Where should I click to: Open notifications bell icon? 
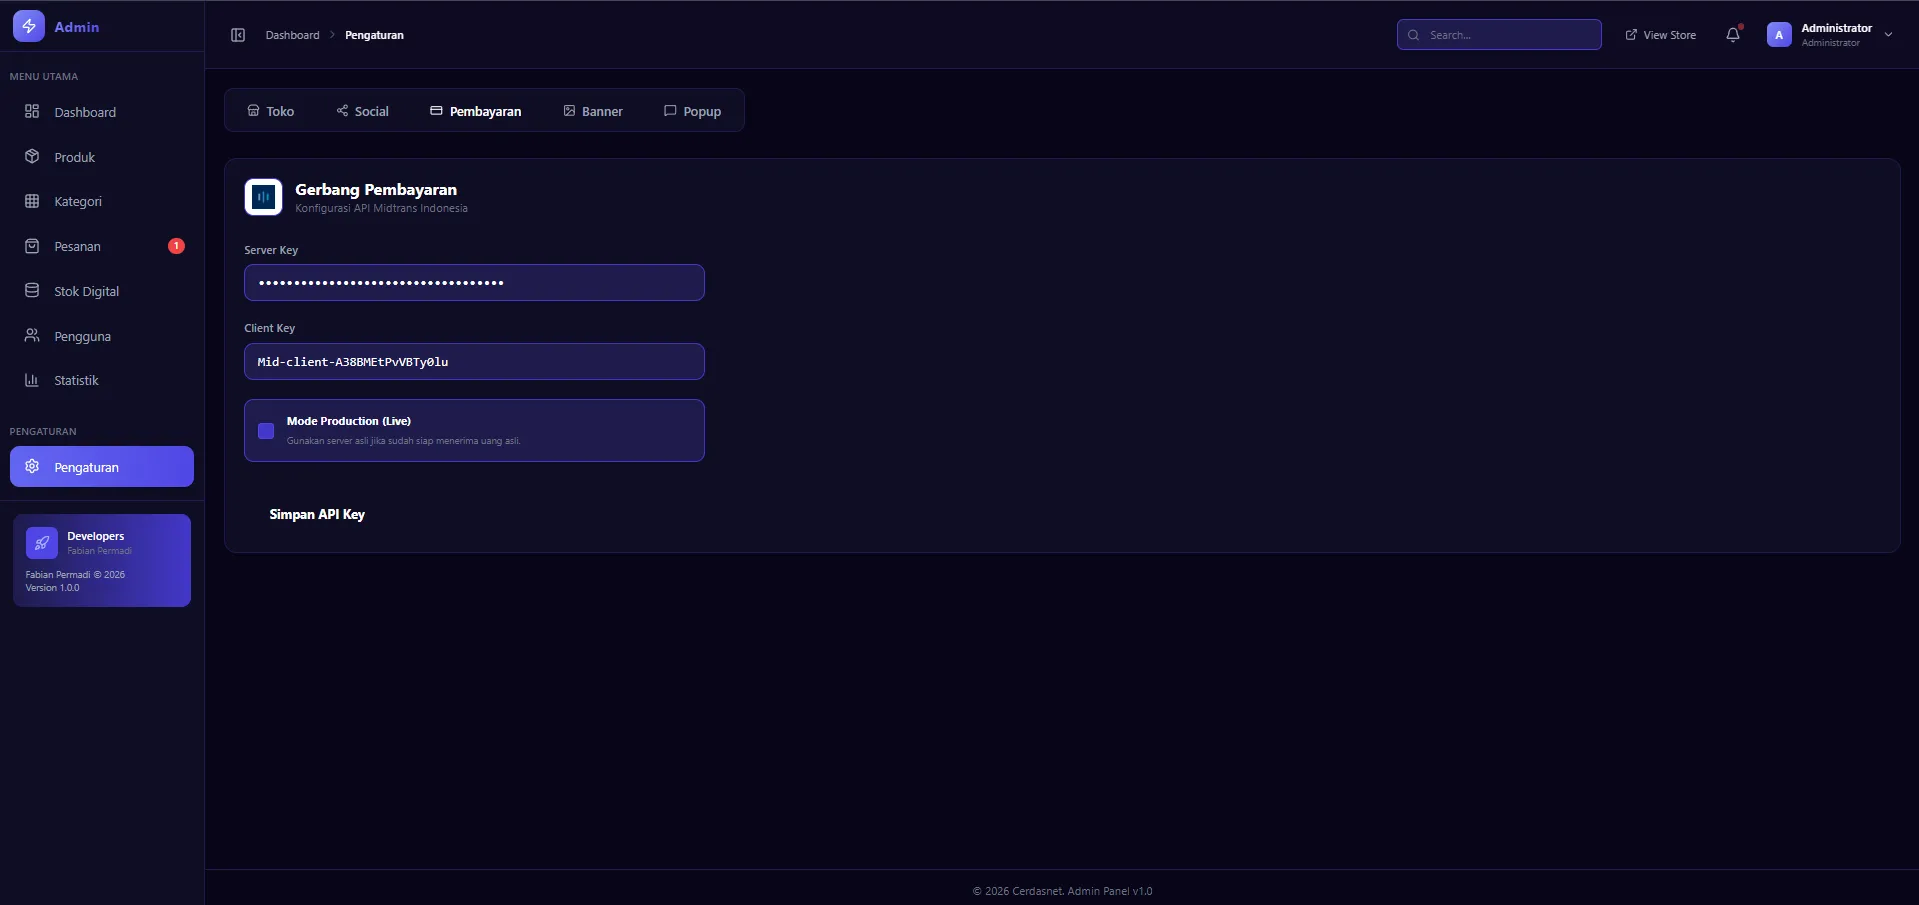click(1733, 35)
